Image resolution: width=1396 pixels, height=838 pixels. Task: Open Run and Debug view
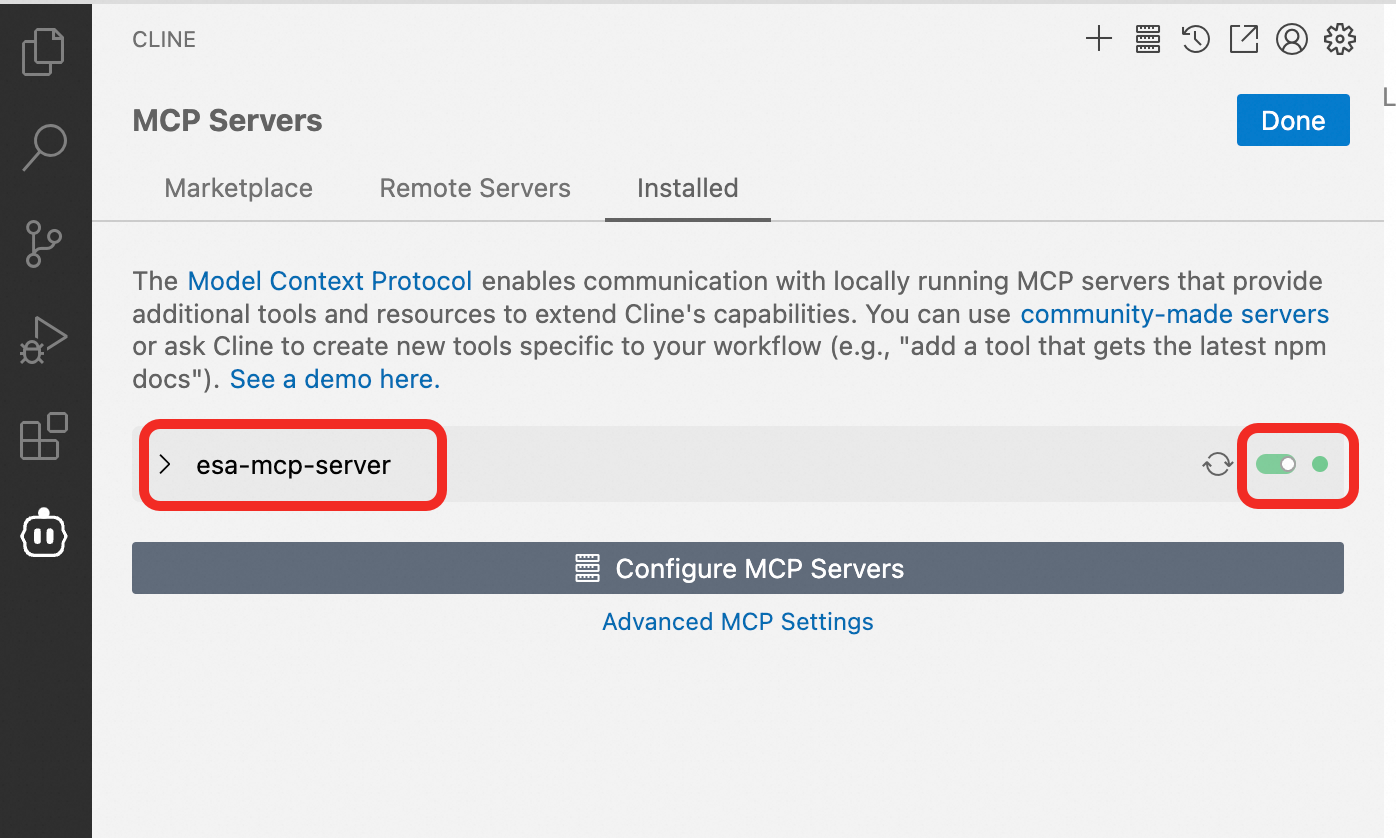44,340
